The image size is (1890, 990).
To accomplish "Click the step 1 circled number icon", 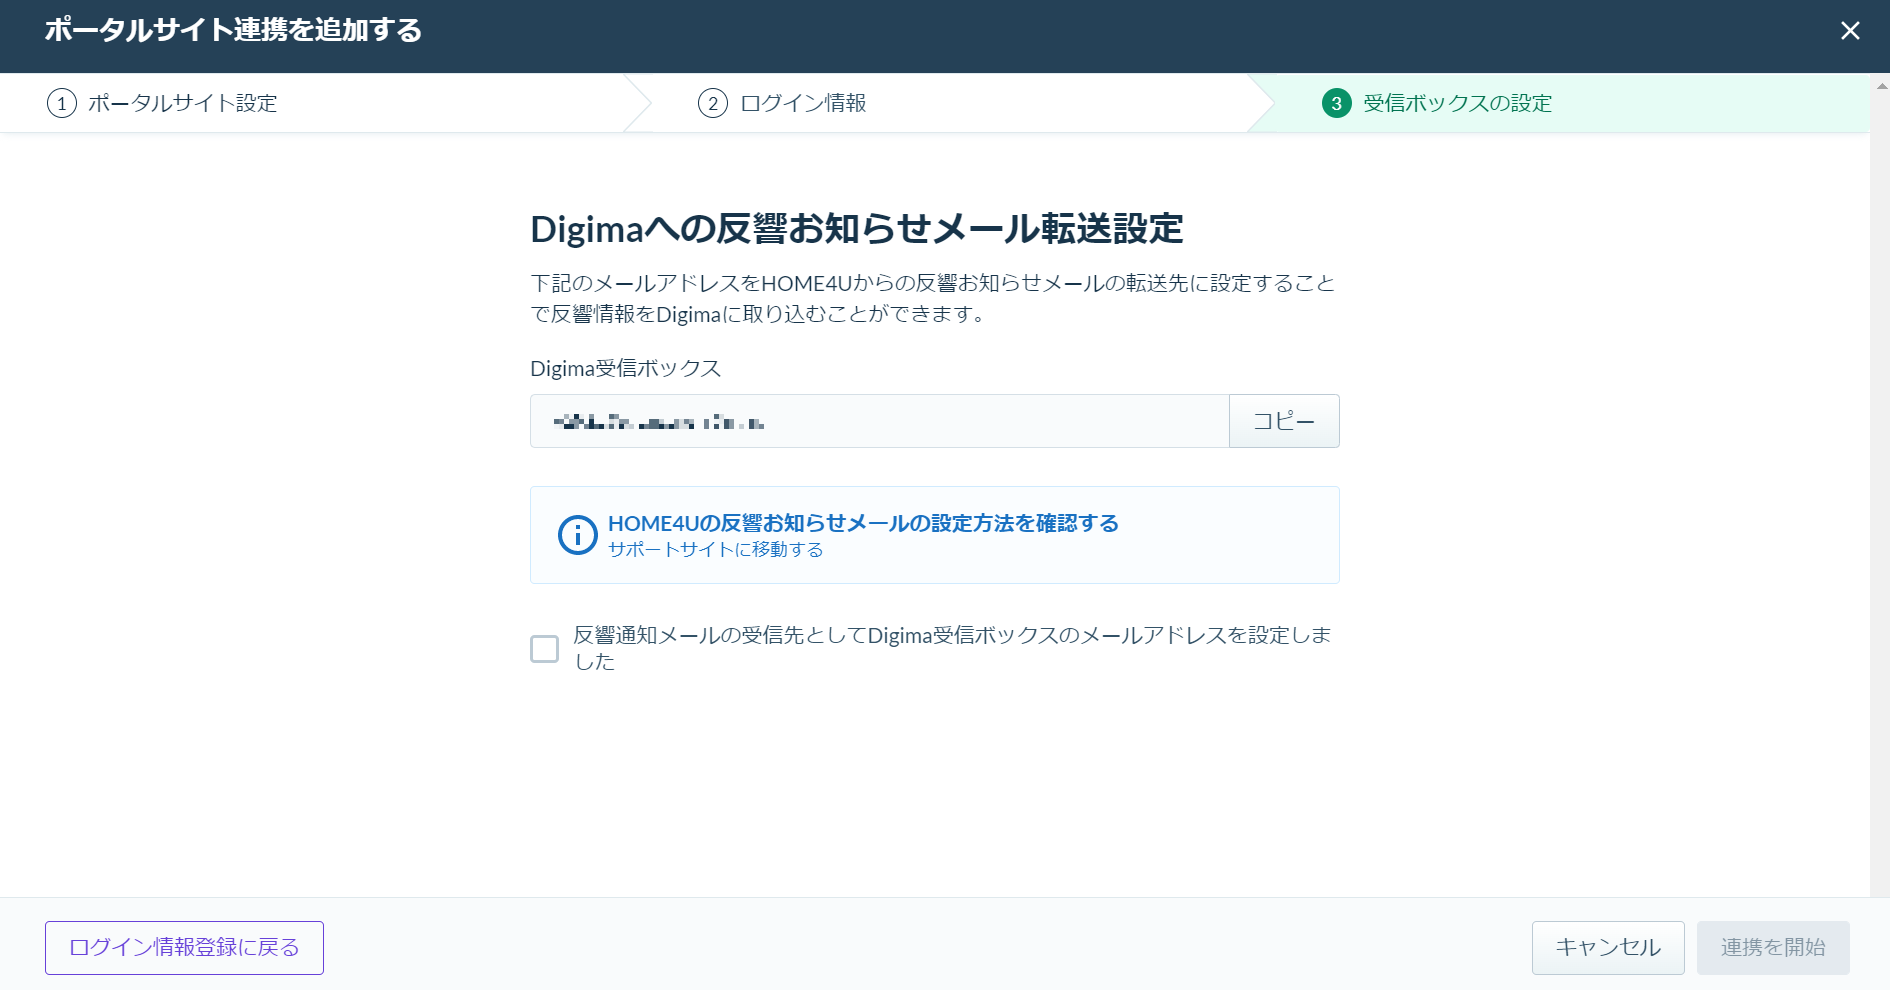I will (62, 103).
